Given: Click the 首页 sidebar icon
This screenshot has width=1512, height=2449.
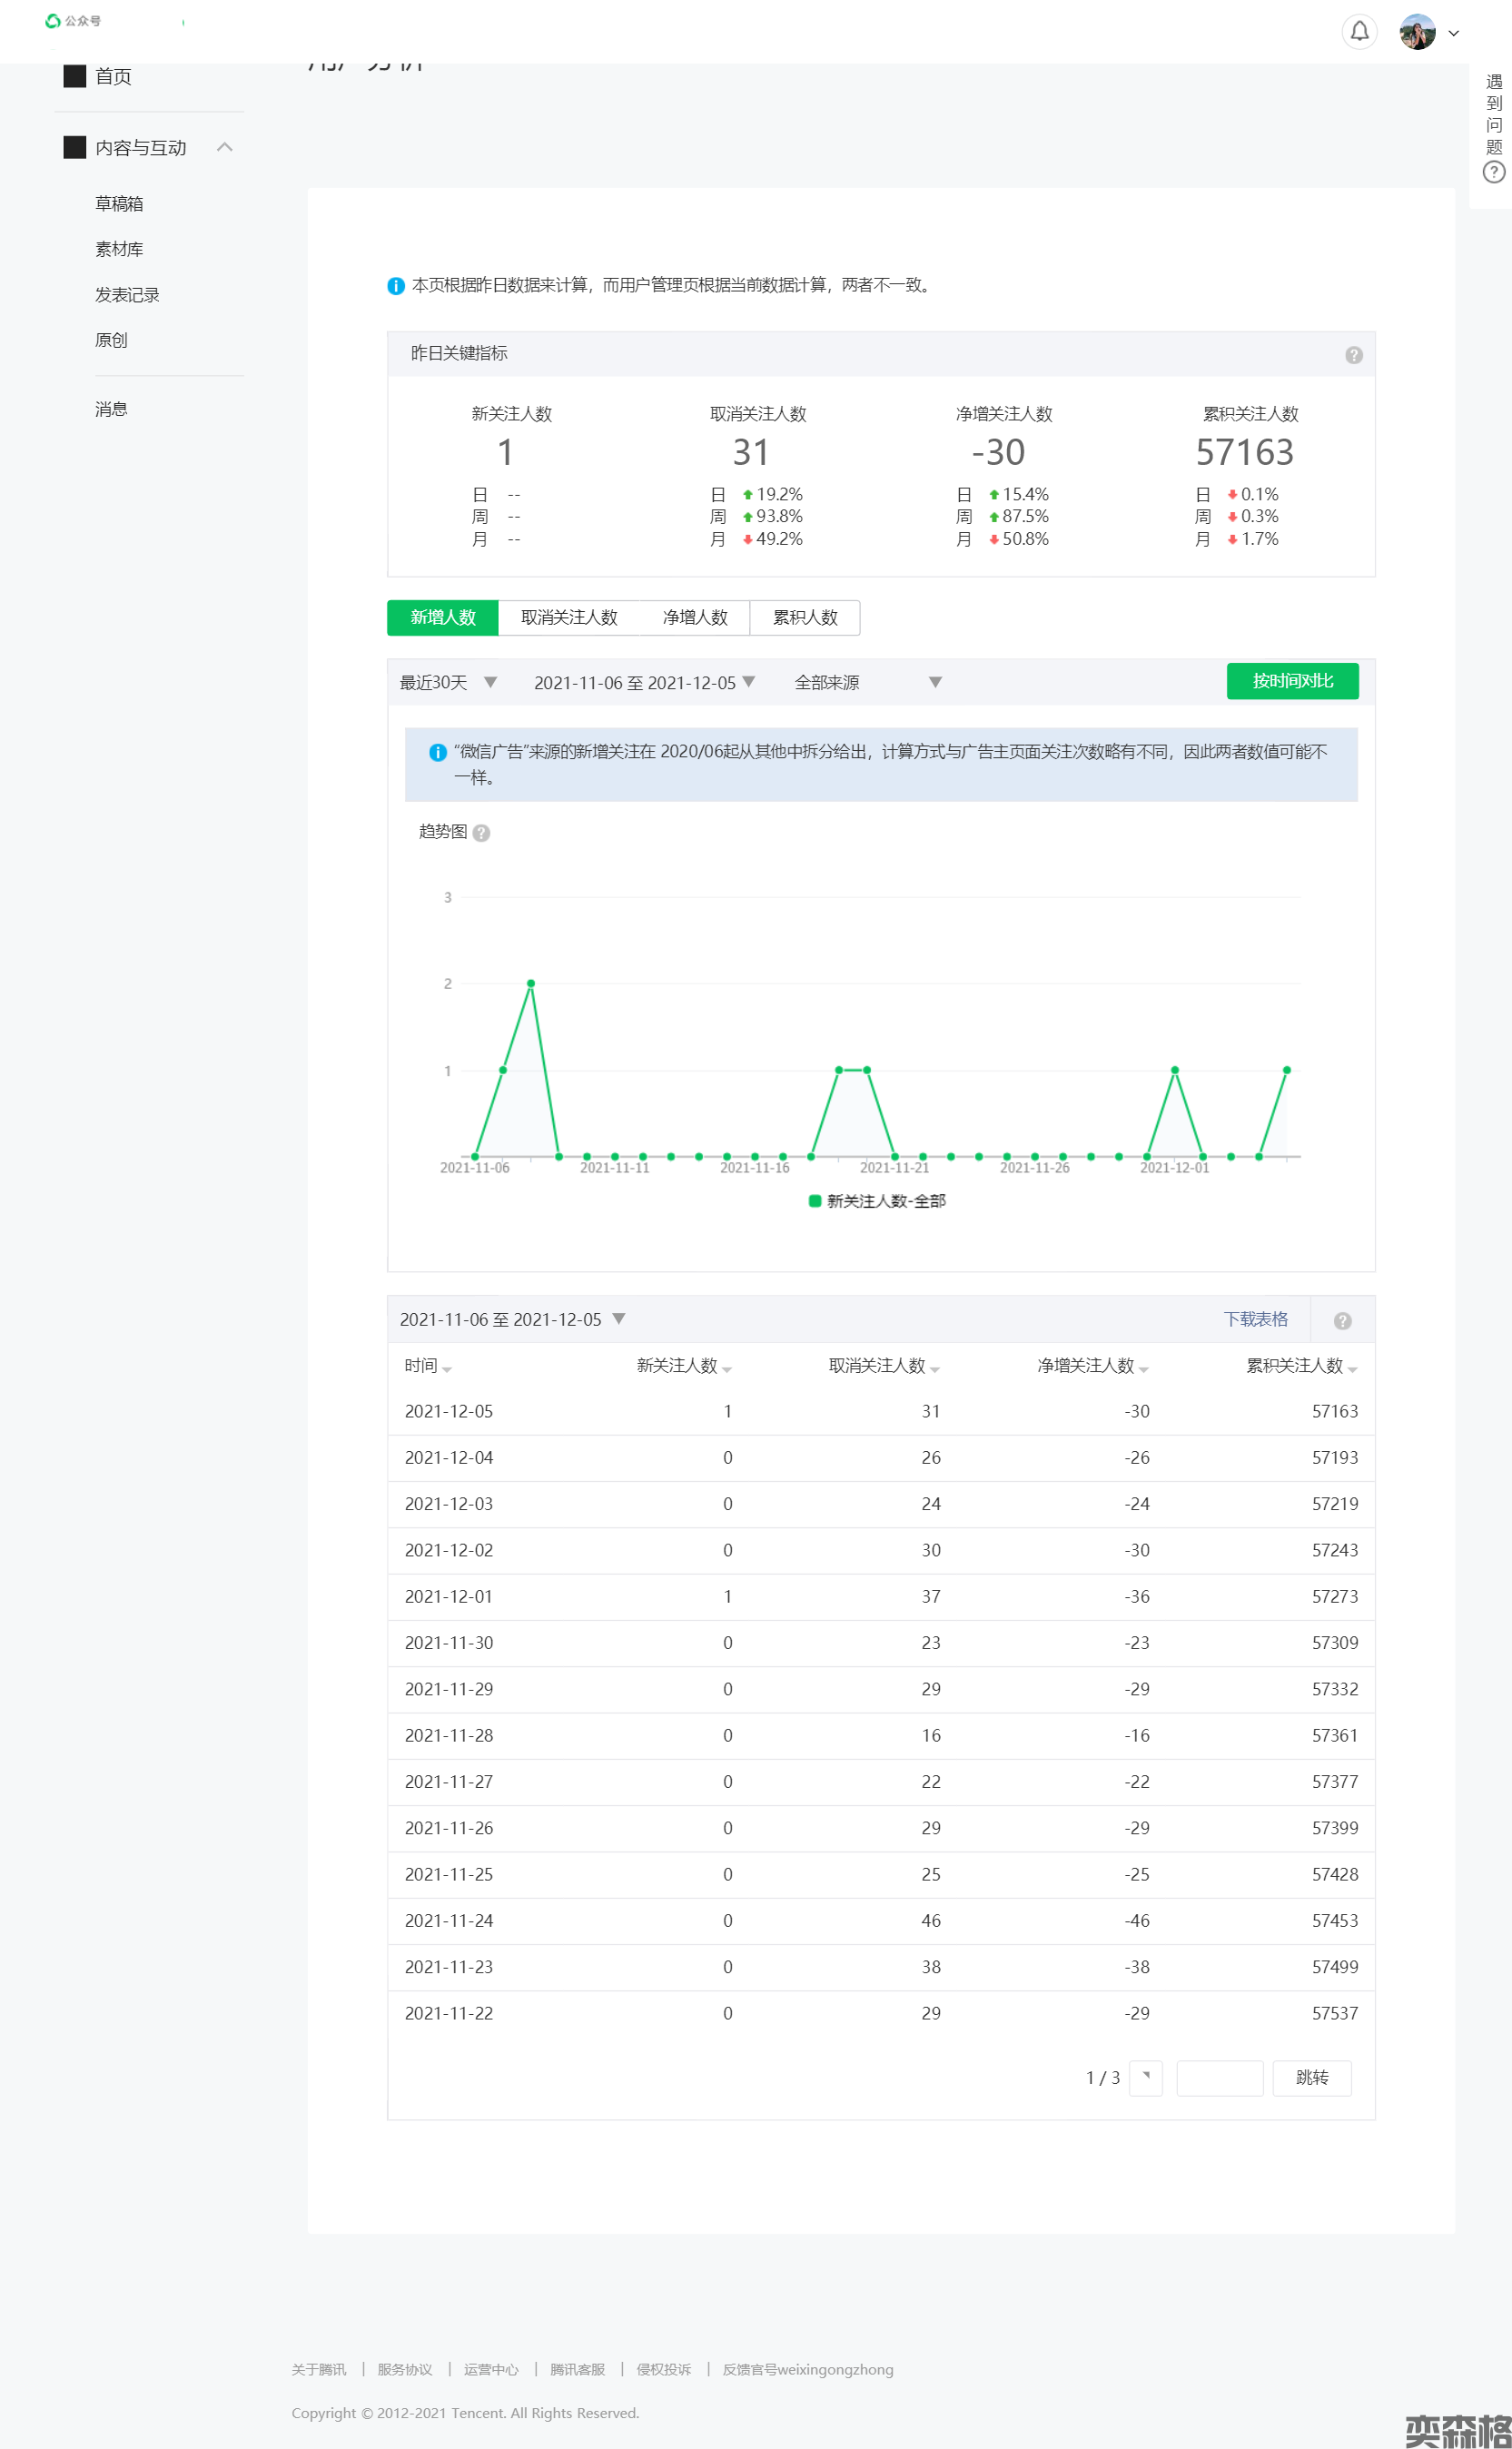Looking at the screenshot, I should (x=75, y=76).
